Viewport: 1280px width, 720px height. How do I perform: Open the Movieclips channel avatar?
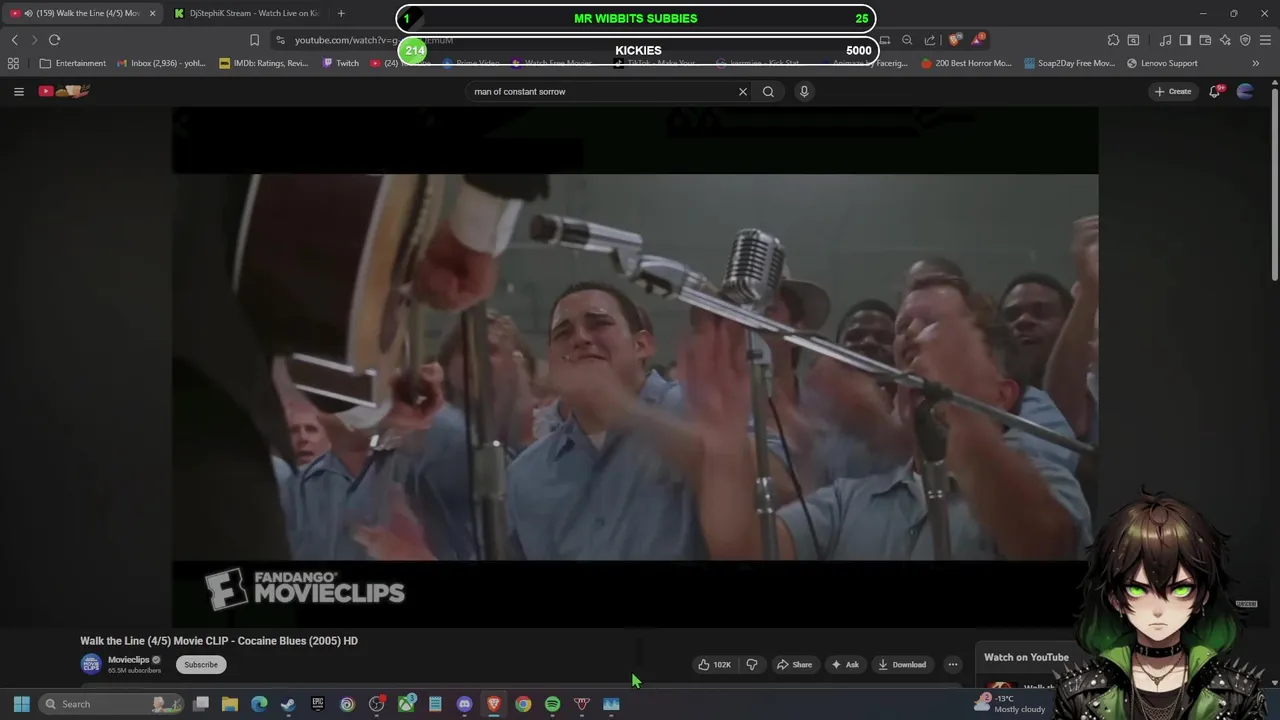coord(91,664)
